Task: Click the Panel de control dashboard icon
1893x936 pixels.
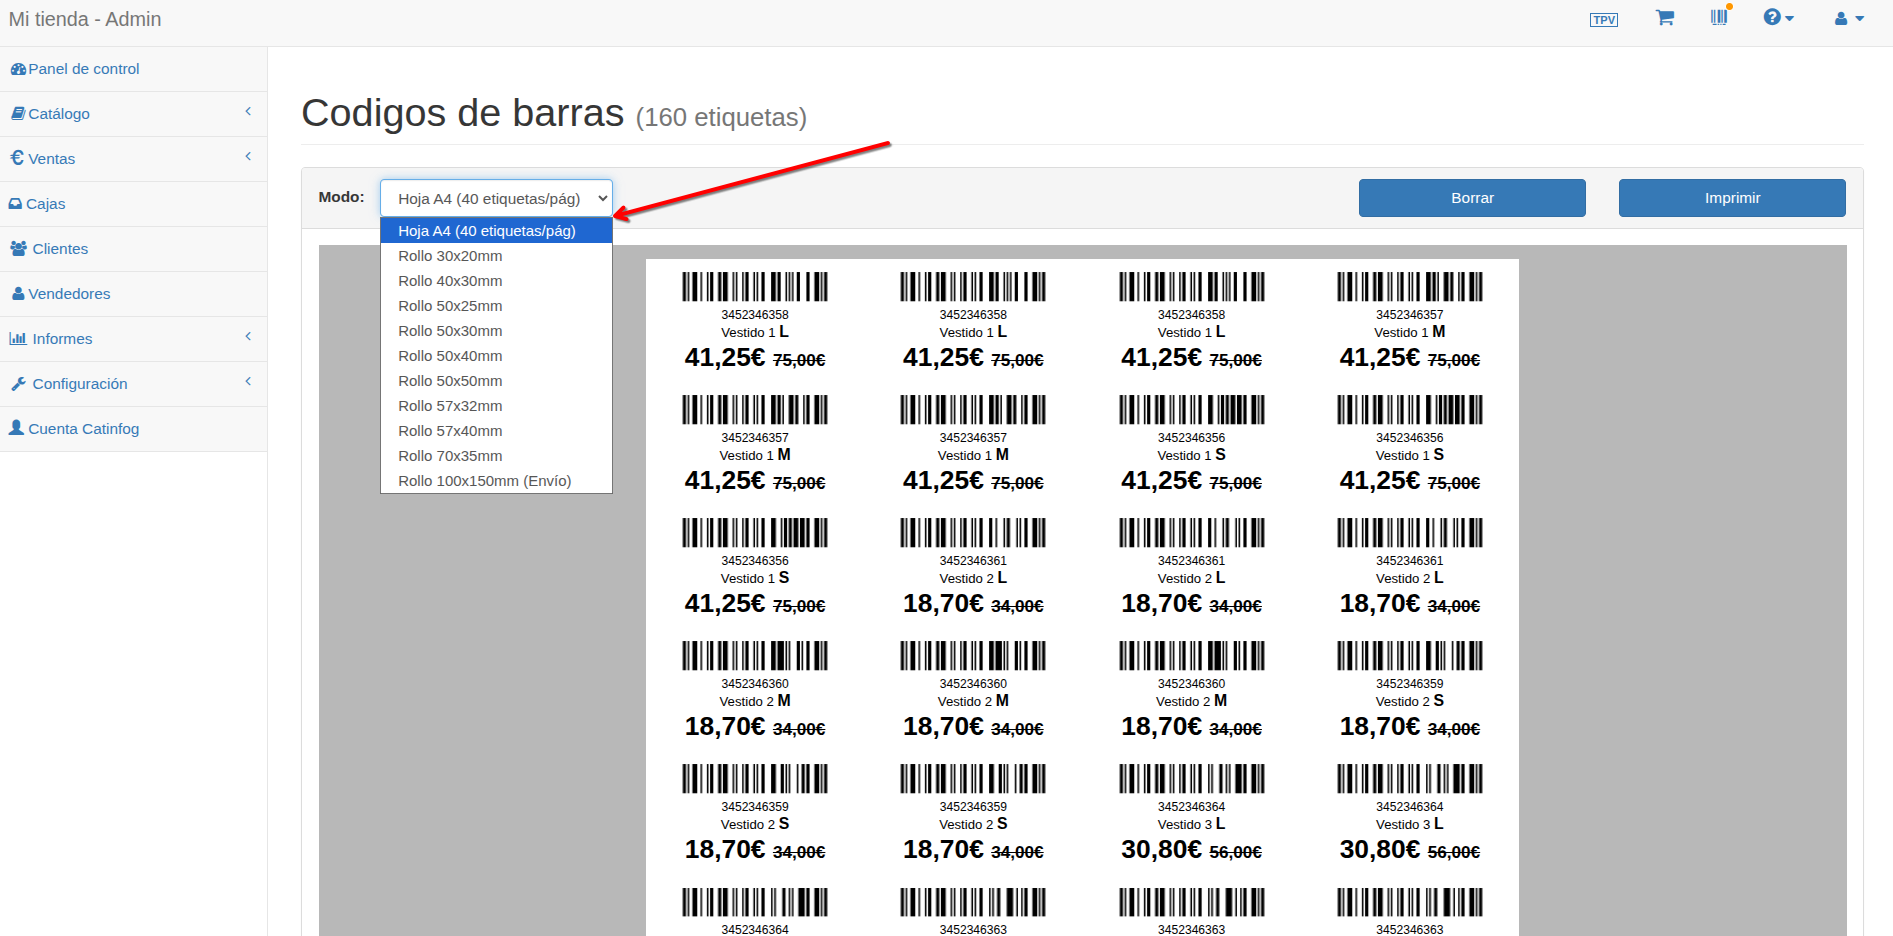Action: click(18, 69)
